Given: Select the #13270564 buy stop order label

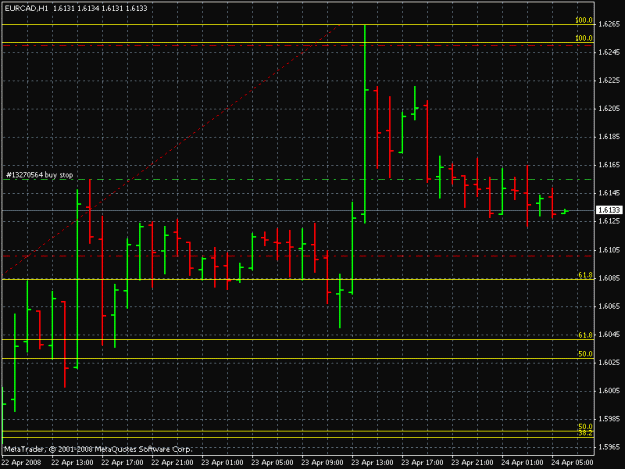Looking at the screenshot, I should 39,175.
